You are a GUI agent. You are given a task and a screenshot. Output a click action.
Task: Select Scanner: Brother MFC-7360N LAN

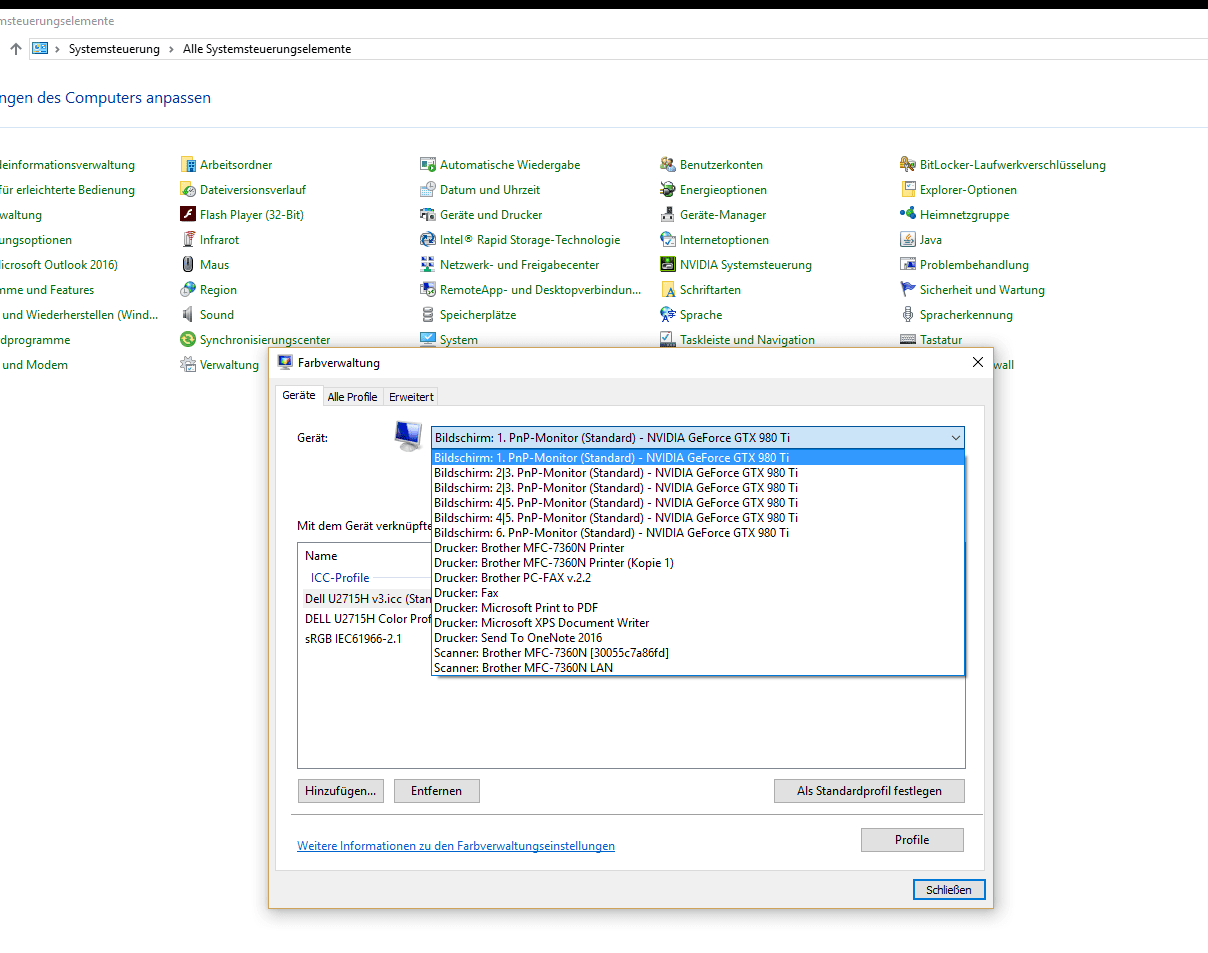point(698,668)
